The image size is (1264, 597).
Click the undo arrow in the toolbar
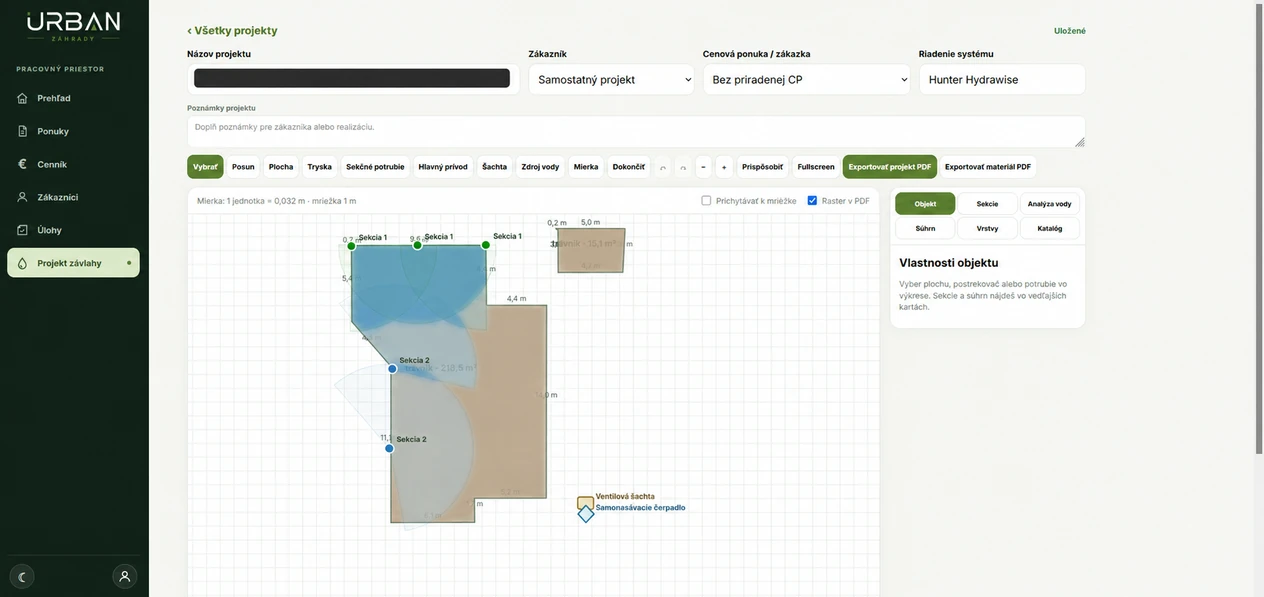coord(662,167)
